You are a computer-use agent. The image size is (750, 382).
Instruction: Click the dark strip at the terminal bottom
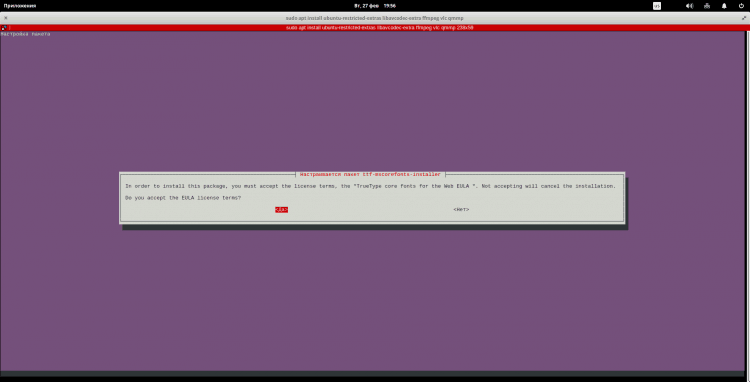(375, 373)
